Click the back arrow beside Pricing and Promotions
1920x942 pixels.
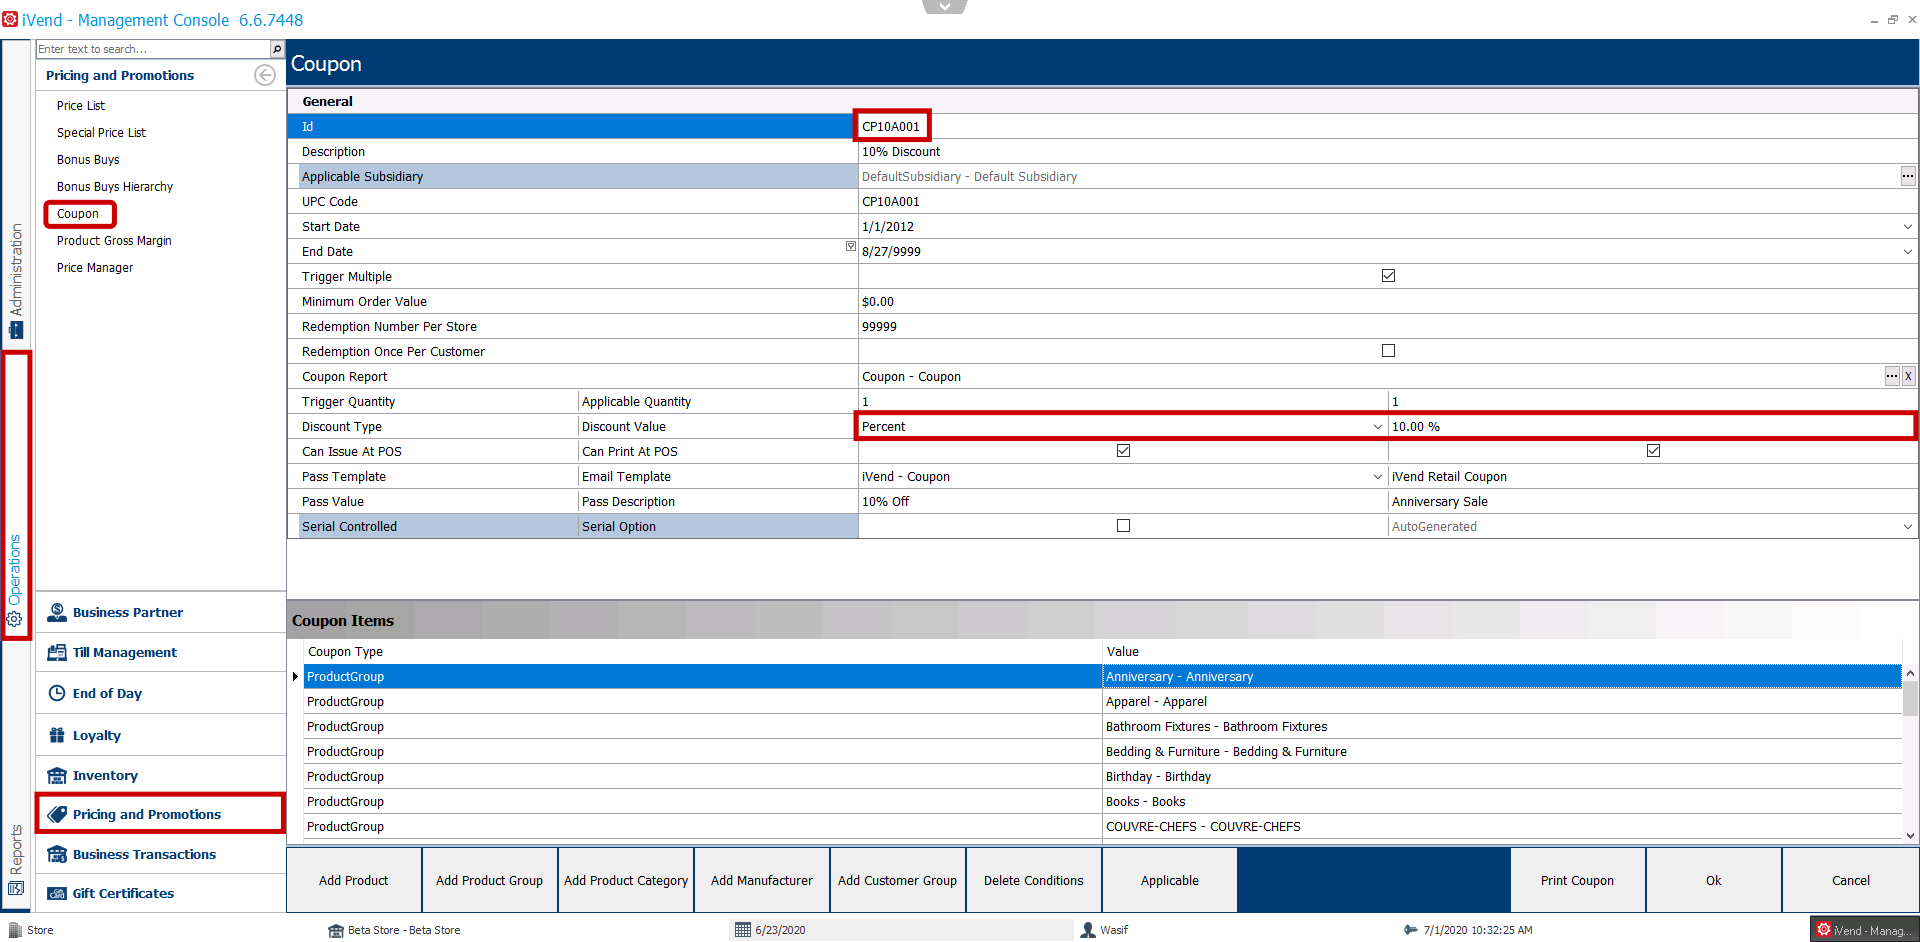(265, 75)
